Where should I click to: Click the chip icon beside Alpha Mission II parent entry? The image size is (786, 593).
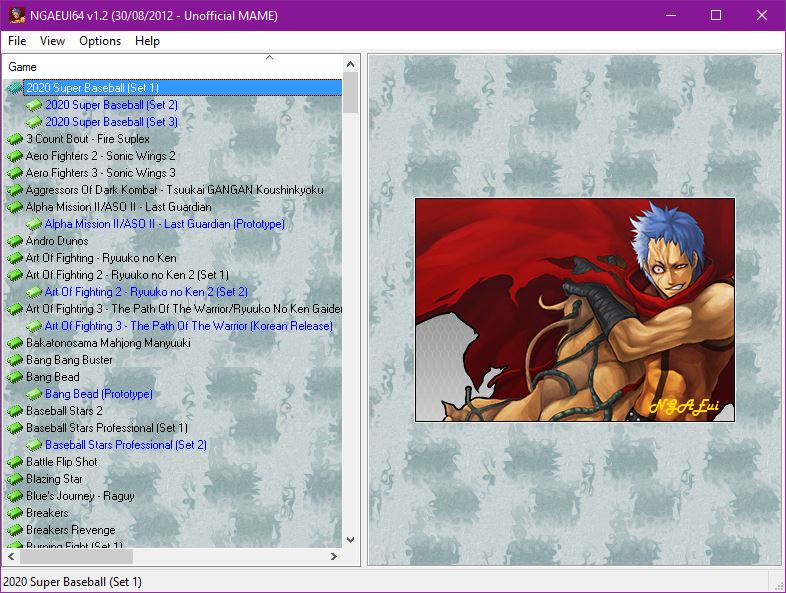click(x=15, y=208)
